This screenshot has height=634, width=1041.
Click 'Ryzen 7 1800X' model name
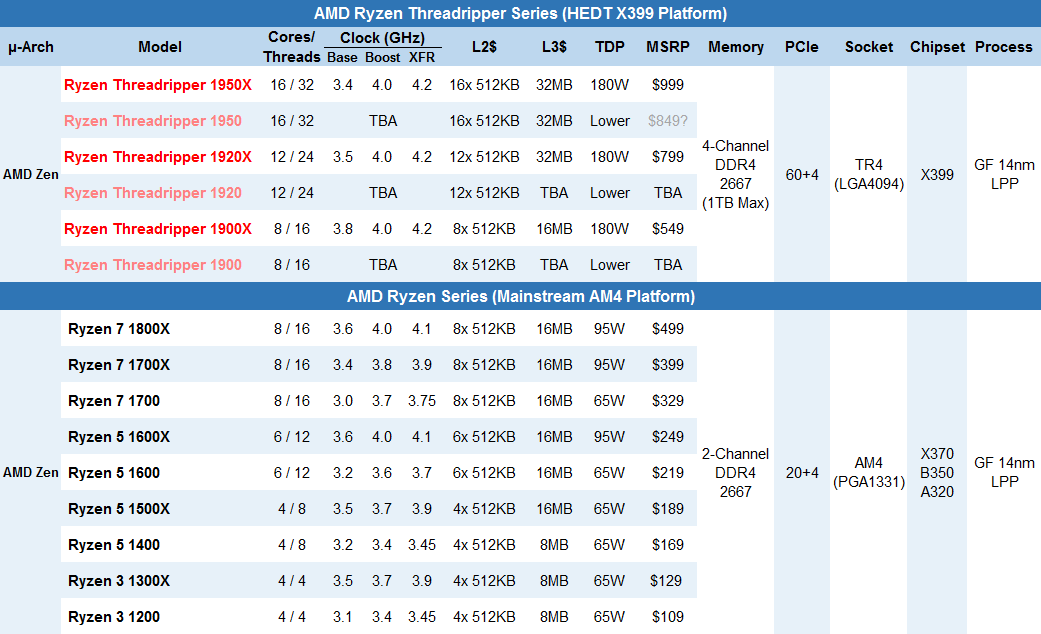click(x=119, y=329)
